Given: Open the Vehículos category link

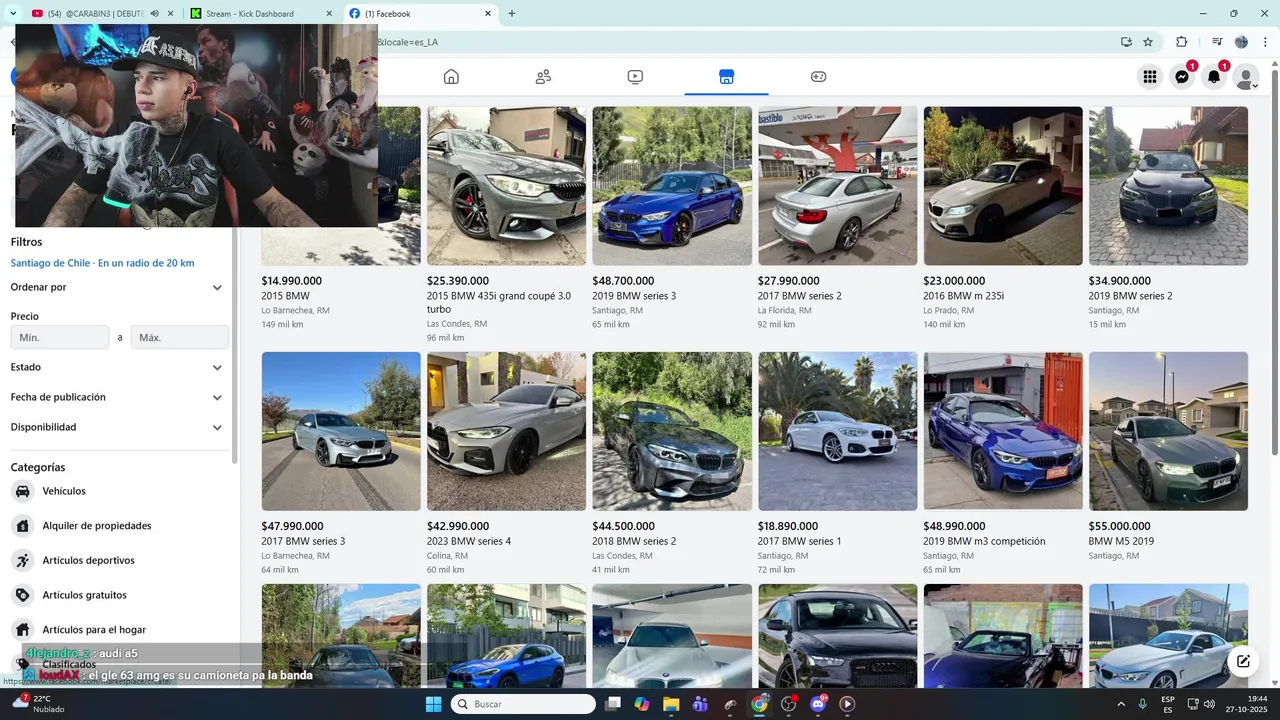Looking at the screenshot, I should click(64, 491).
